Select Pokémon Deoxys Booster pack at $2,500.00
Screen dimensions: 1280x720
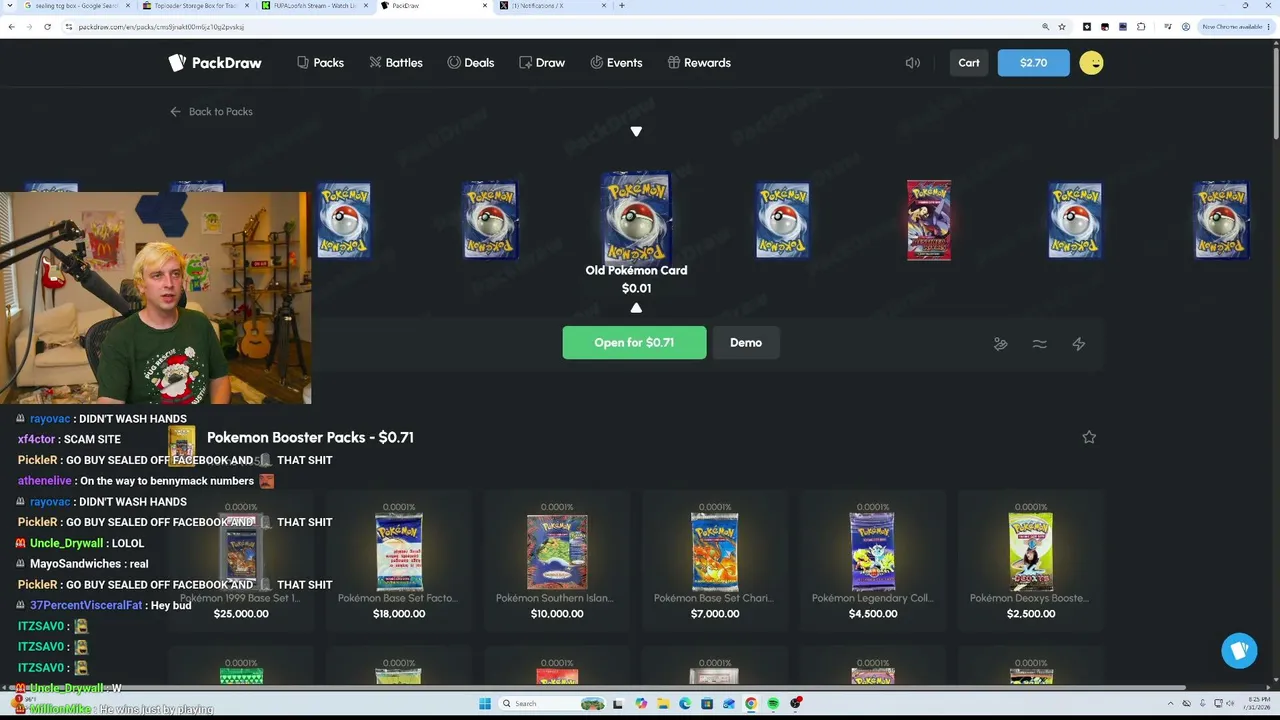(x=1031, y=560)
